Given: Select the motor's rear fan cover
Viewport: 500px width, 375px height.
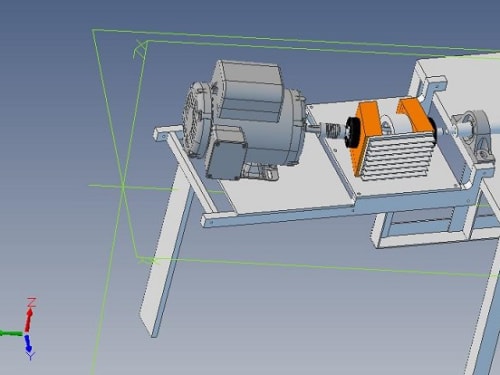Looking at the screenshot, I should coord(196,119).
